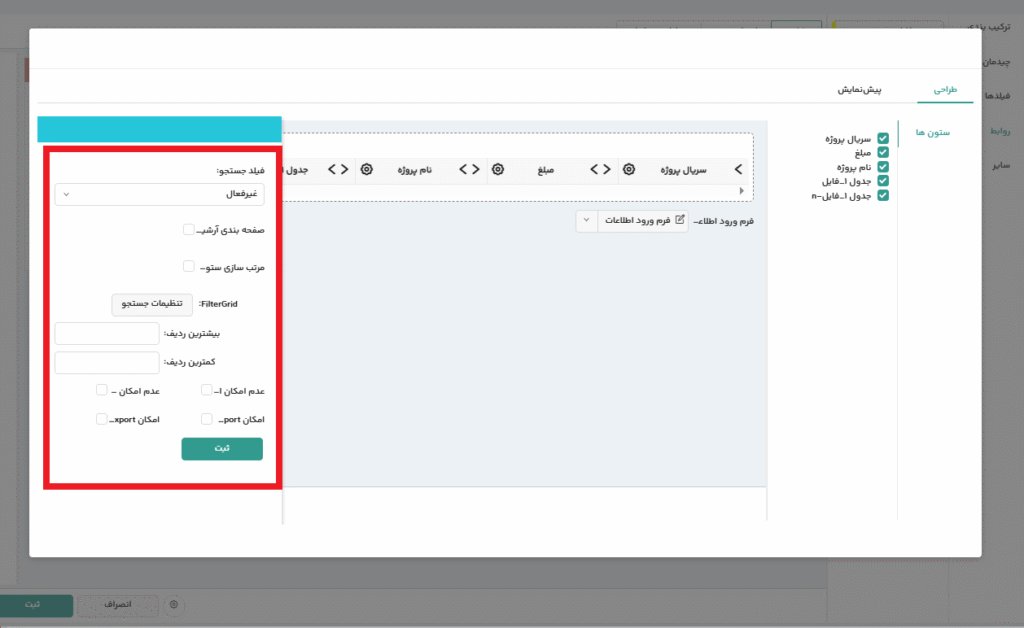Click the gear icon of مبلغ column
1024x628 pixels.
click(498, 169)
